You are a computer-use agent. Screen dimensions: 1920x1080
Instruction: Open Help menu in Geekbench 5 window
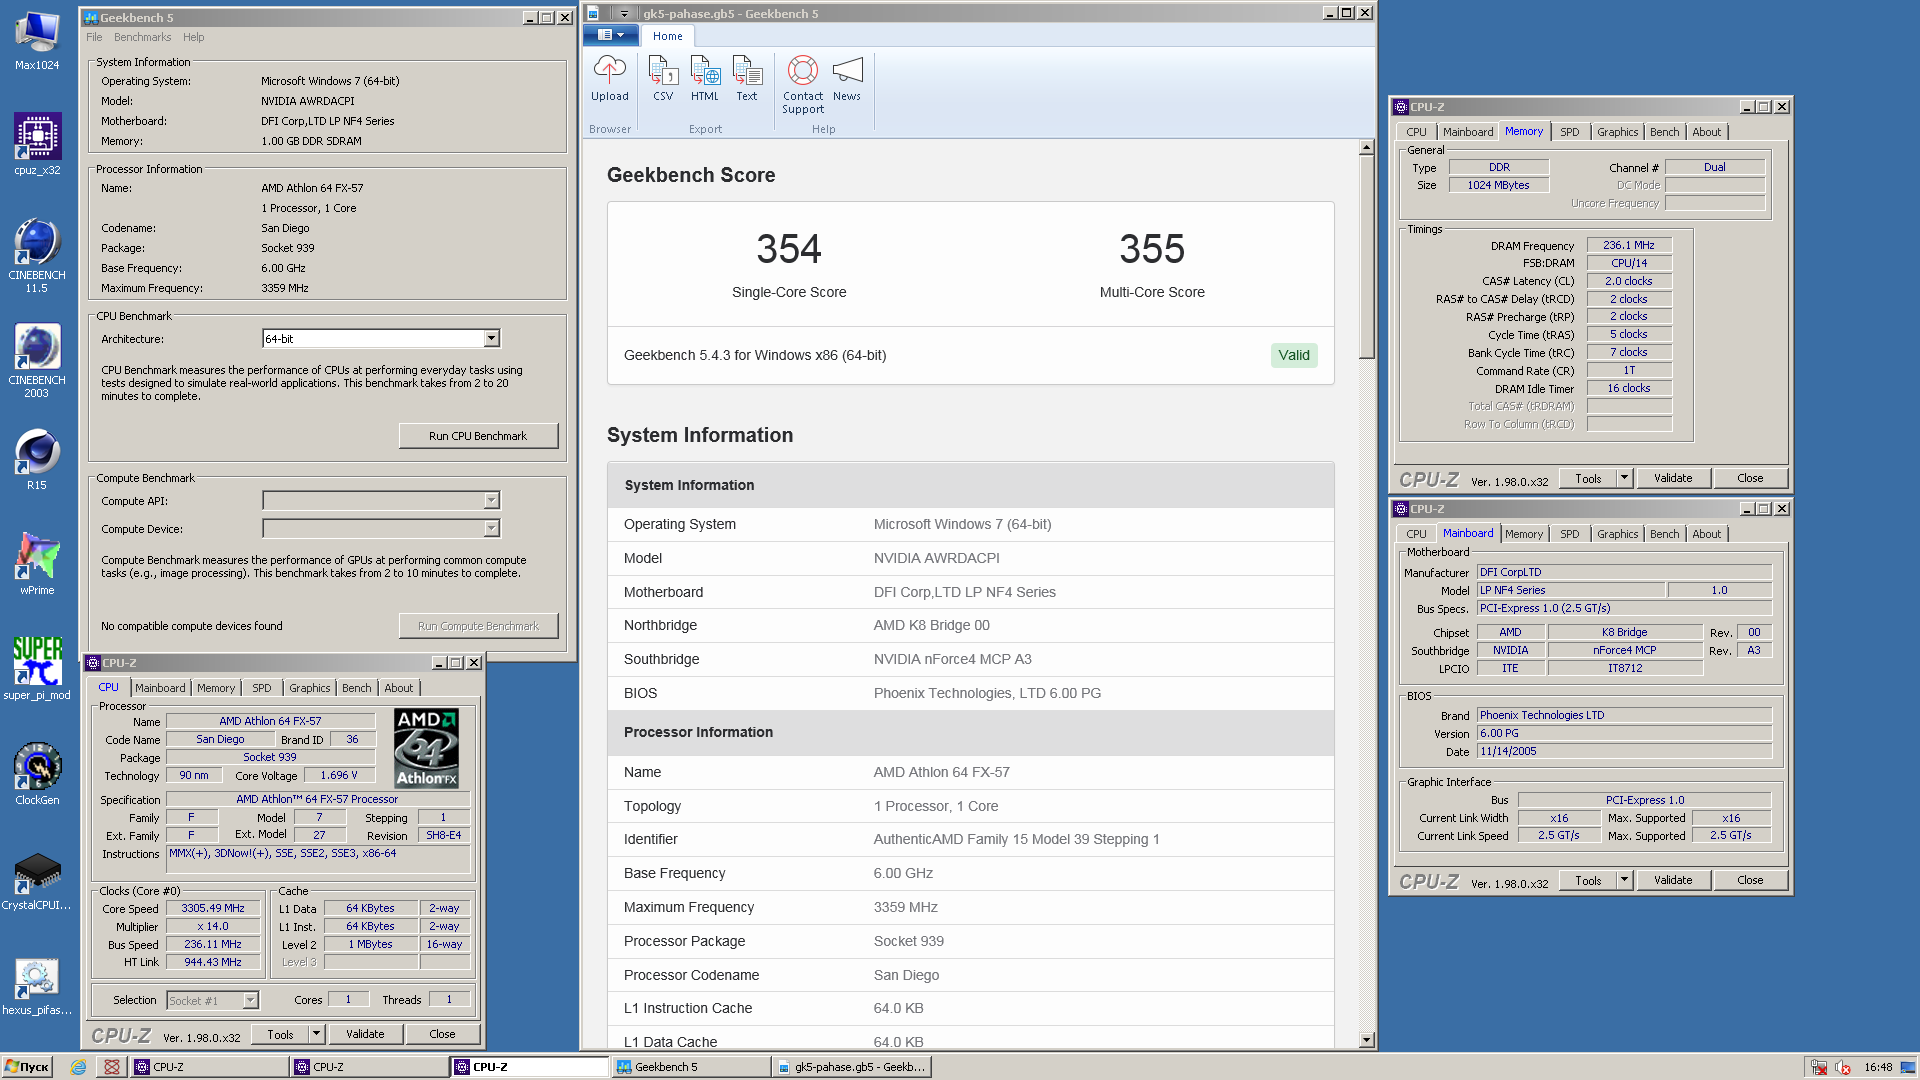193,37
